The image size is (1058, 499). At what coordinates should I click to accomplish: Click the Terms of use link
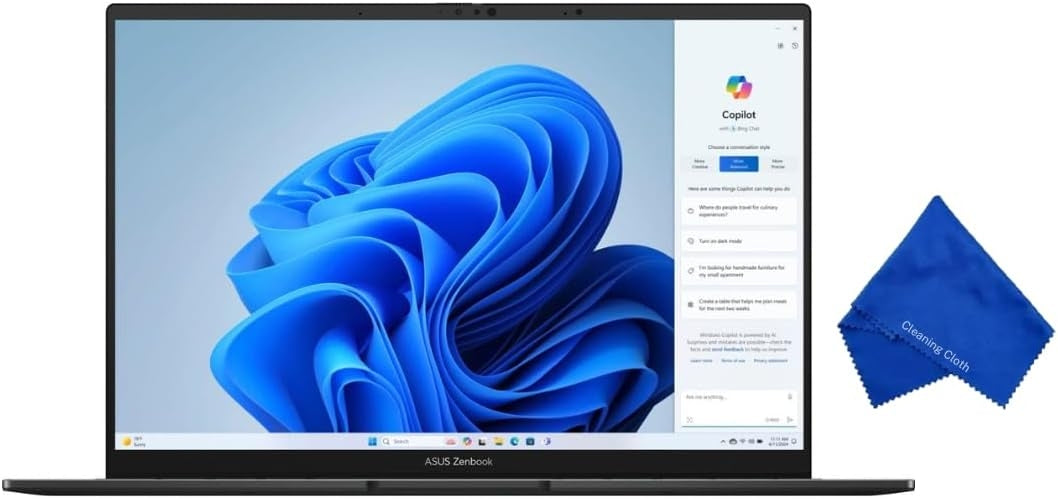pos(733,361)
